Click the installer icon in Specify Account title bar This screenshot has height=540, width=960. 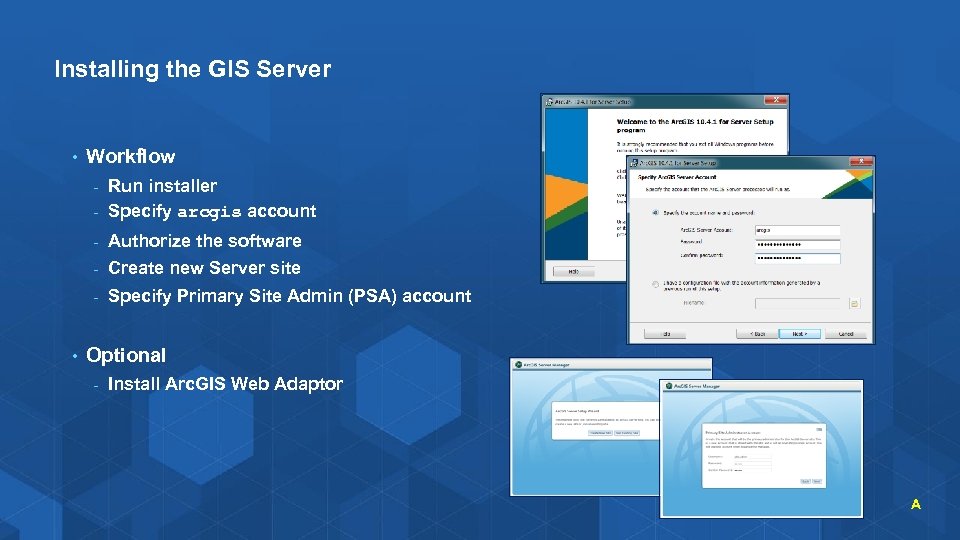point(634,163)
